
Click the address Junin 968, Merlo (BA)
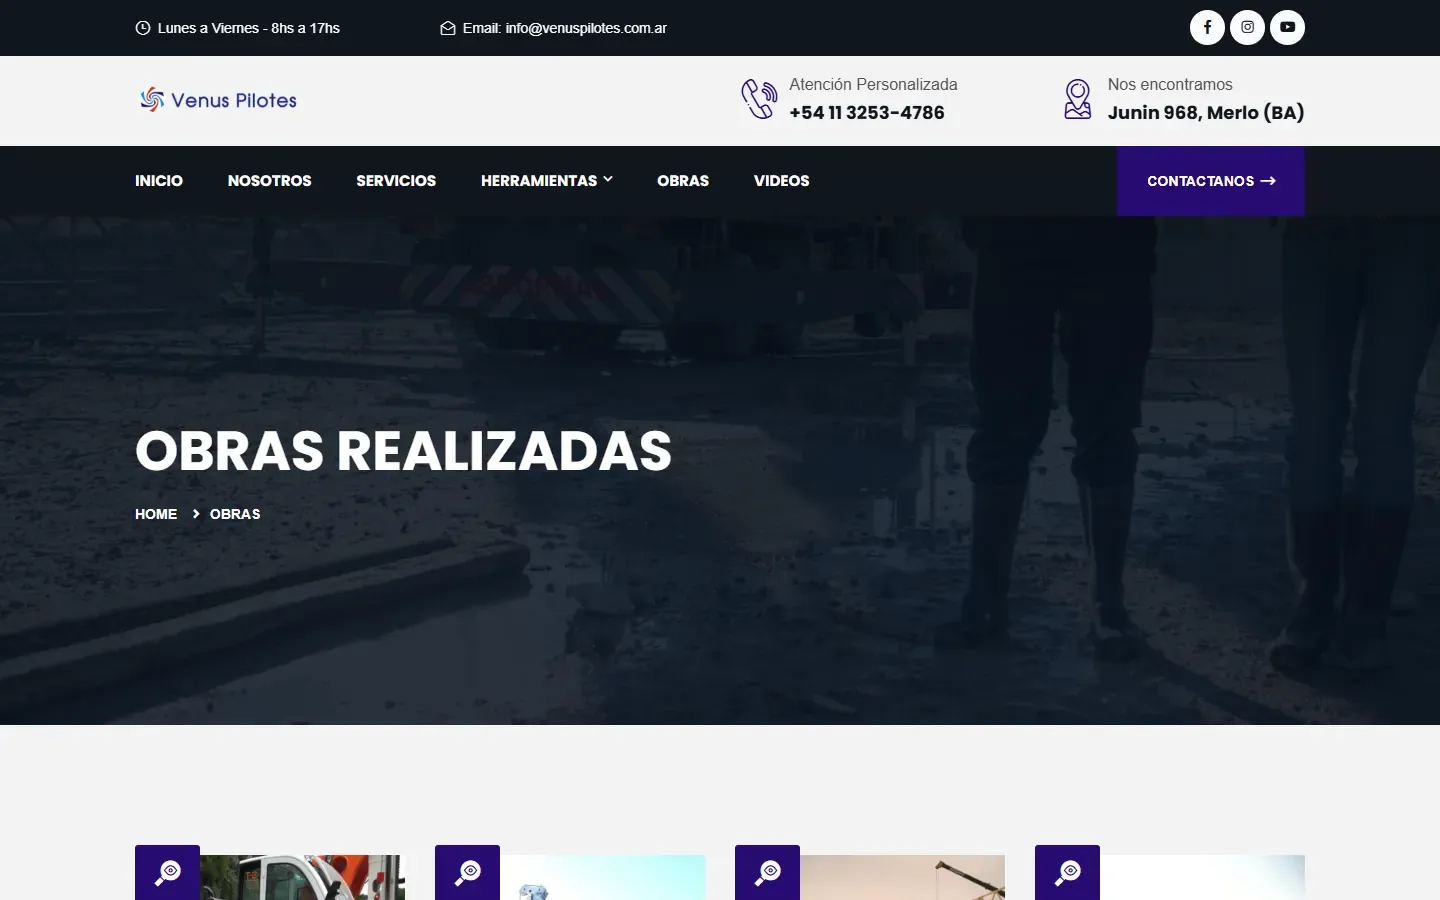1206,113
